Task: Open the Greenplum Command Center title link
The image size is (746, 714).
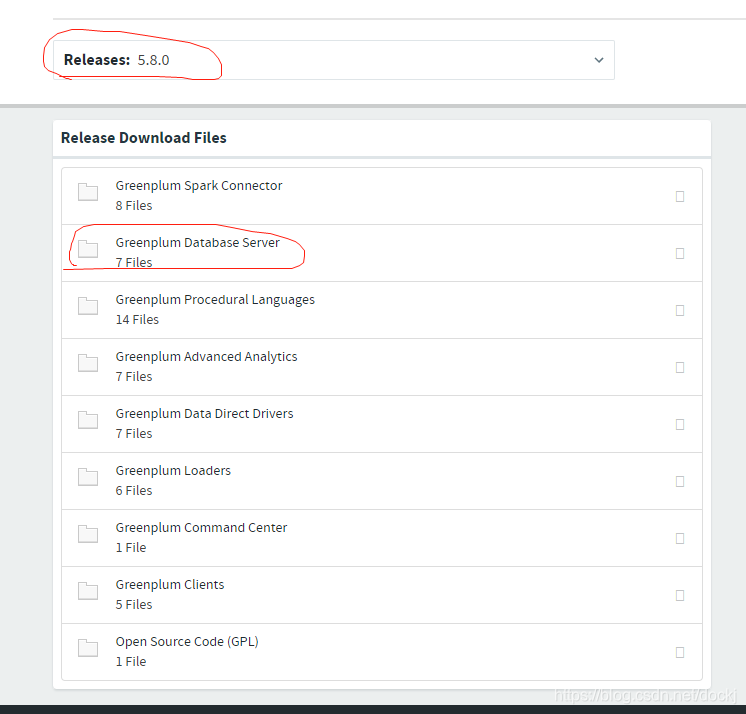Action: [x=201, y=528]
